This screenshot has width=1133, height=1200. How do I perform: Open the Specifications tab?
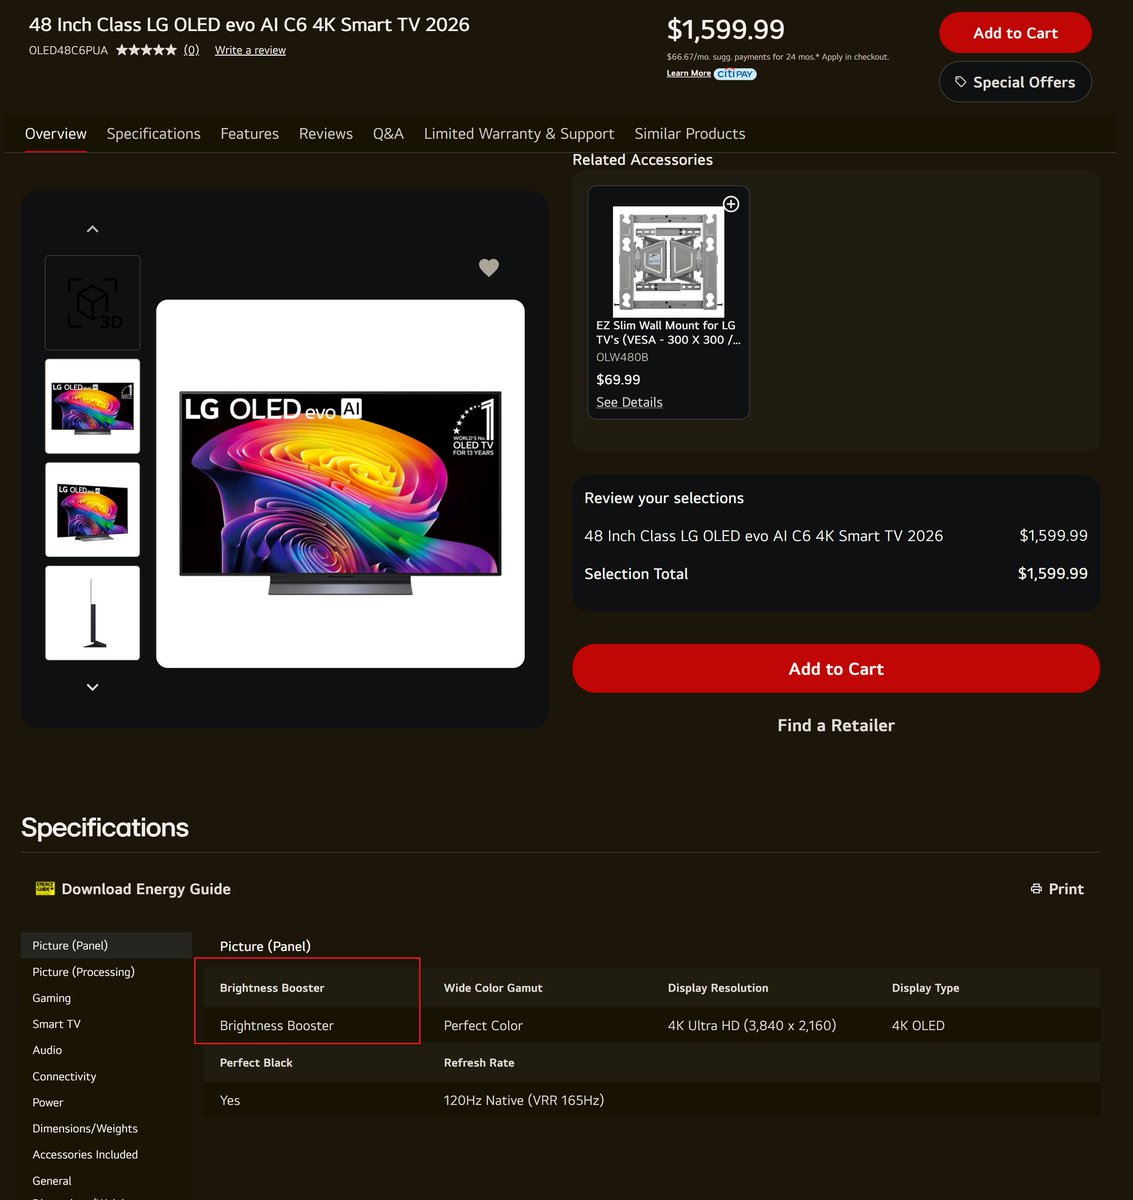153,134
